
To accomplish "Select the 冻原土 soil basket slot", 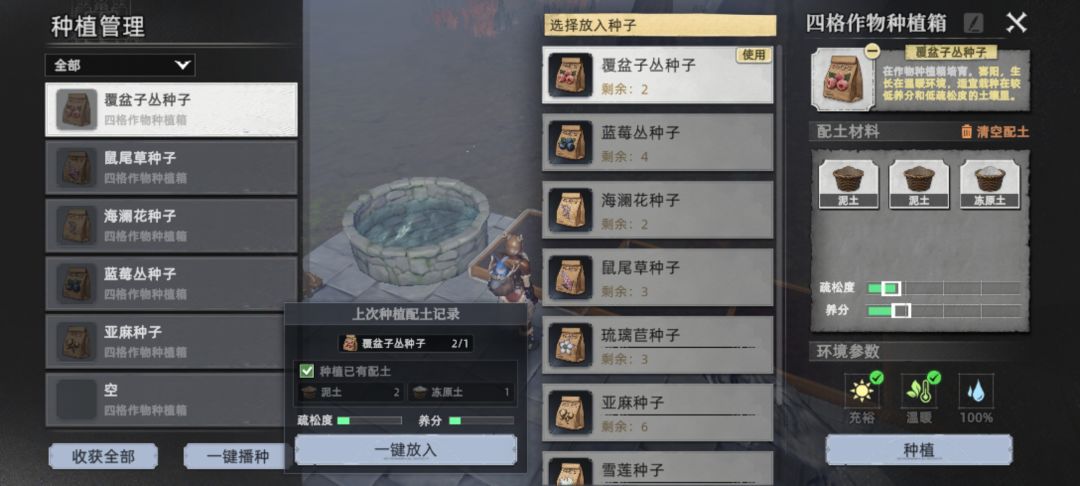I will [x=990, y=184].
